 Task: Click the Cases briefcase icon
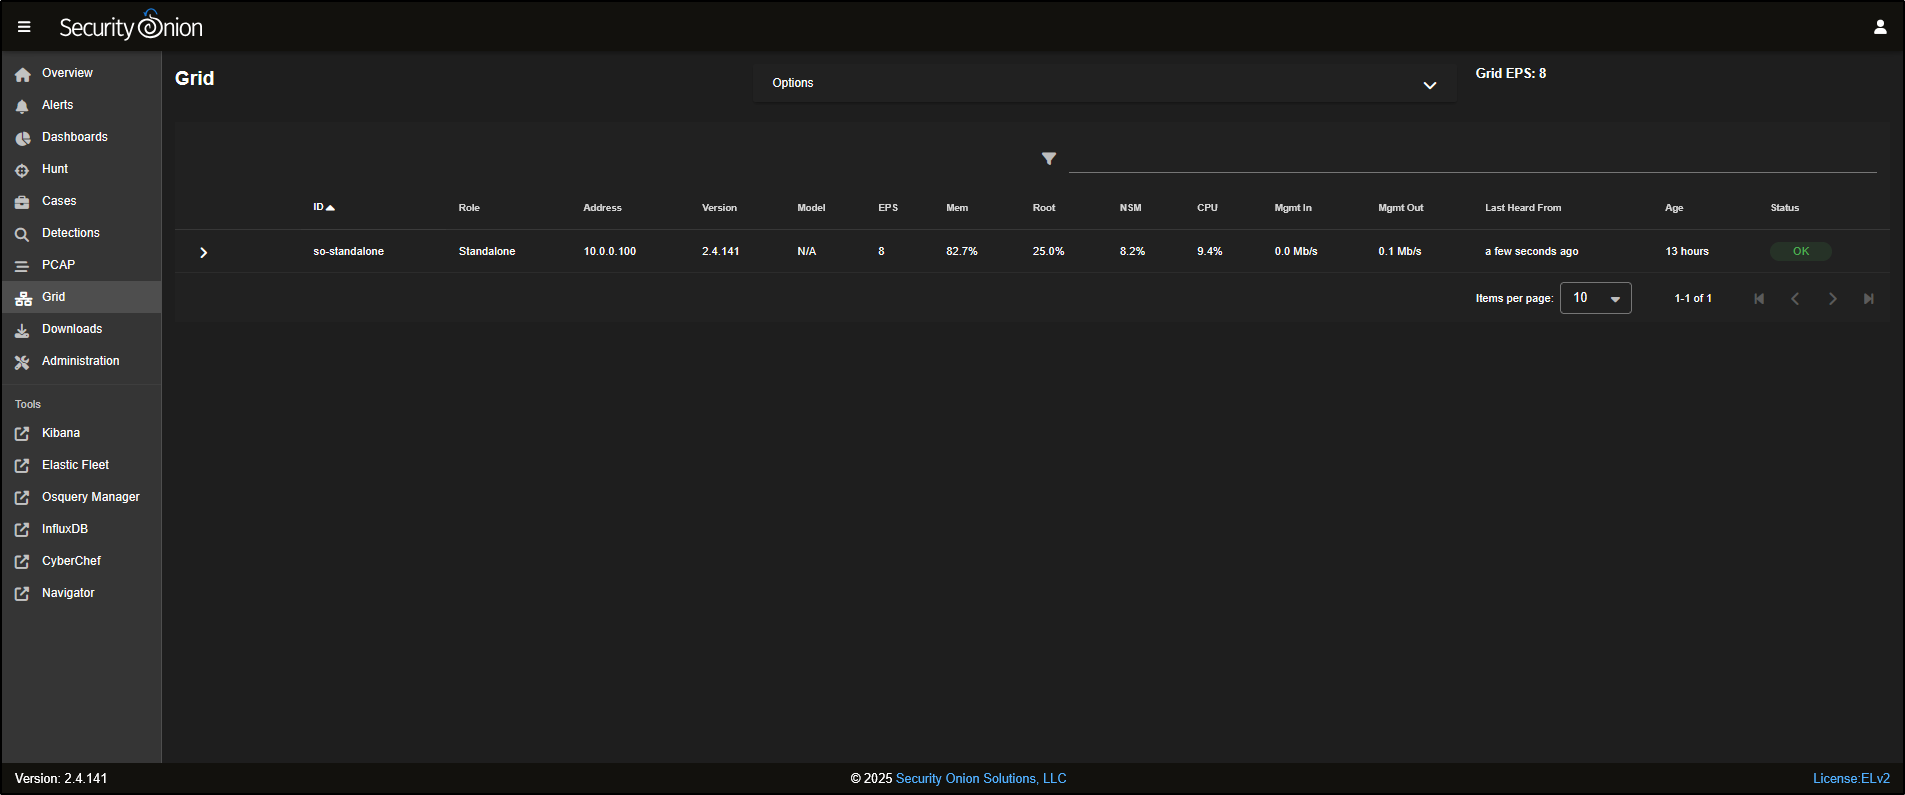click(22, 202)
